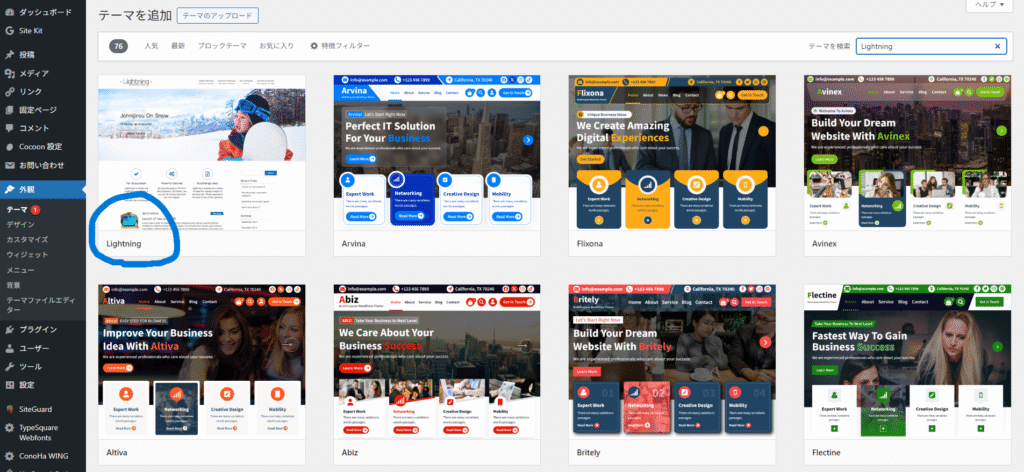1024x472 pixels.
Task: Click the メディア media icon
Action: click(x=9, y=73)
